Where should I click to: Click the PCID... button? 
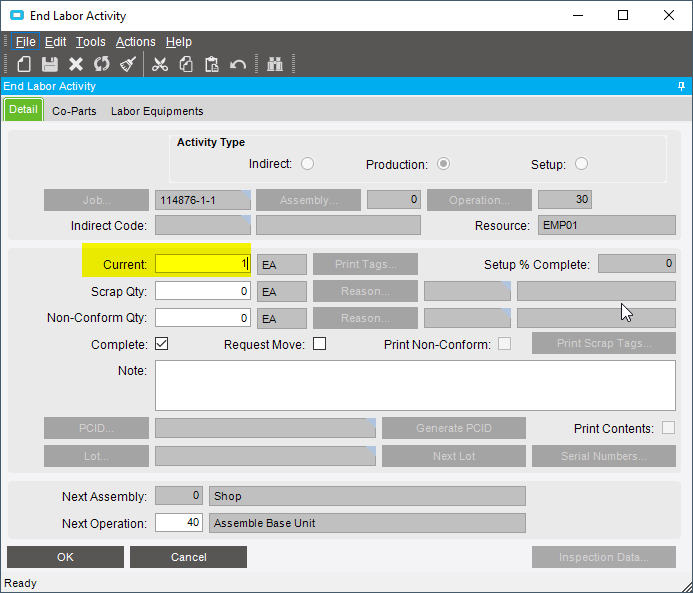[96, 428]
